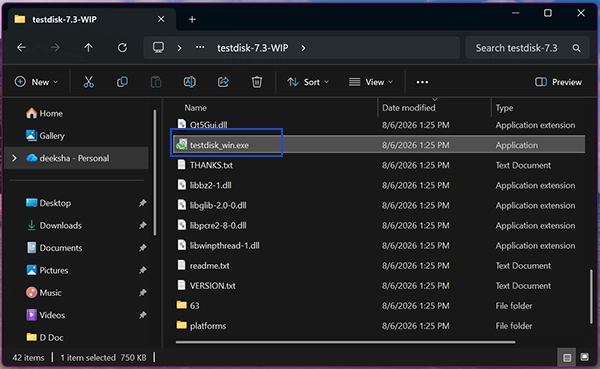The height and width of the screenshot is (369, 600).
Task: Select the platforms folder
Action: (208, 326)
